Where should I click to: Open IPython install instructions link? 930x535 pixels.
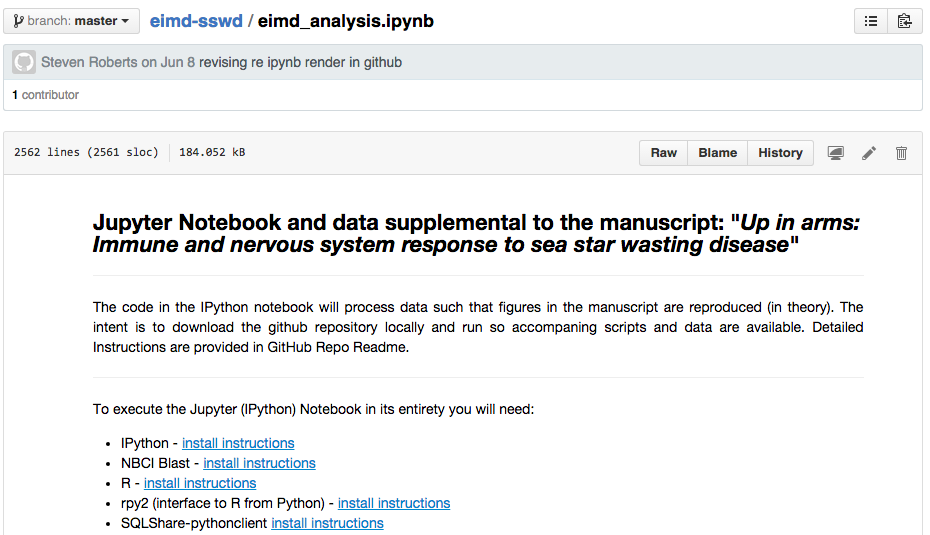238,443
